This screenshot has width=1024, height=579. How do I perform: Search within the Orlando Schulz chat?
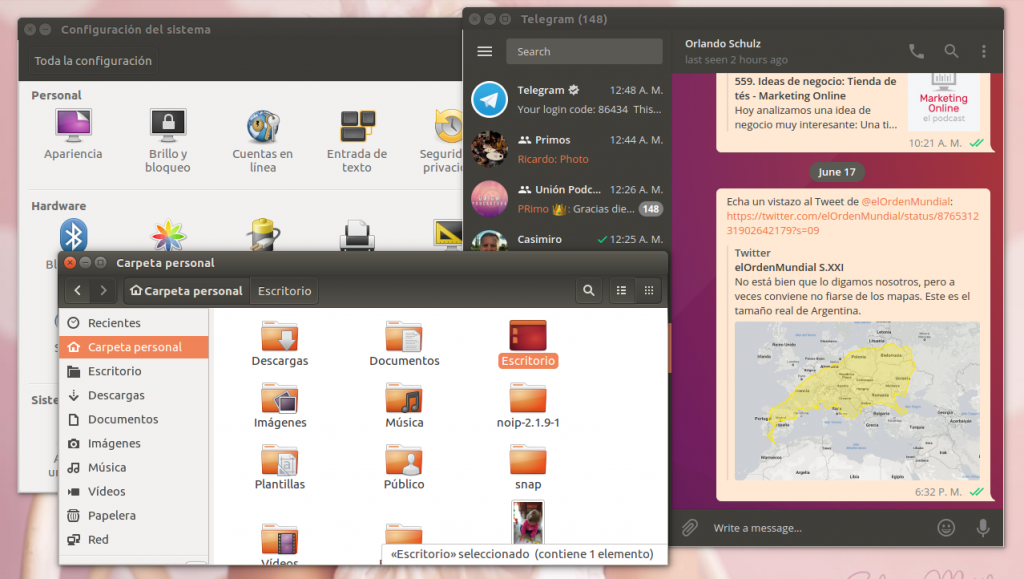(951, 51)
